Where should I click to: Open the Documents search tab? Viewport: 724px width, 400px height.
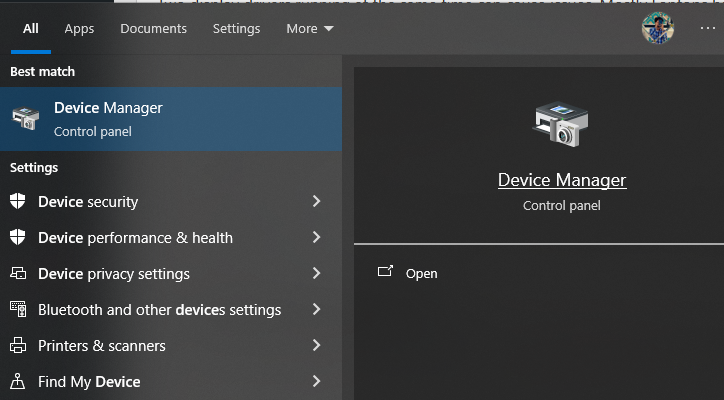[x=153, y=29]
